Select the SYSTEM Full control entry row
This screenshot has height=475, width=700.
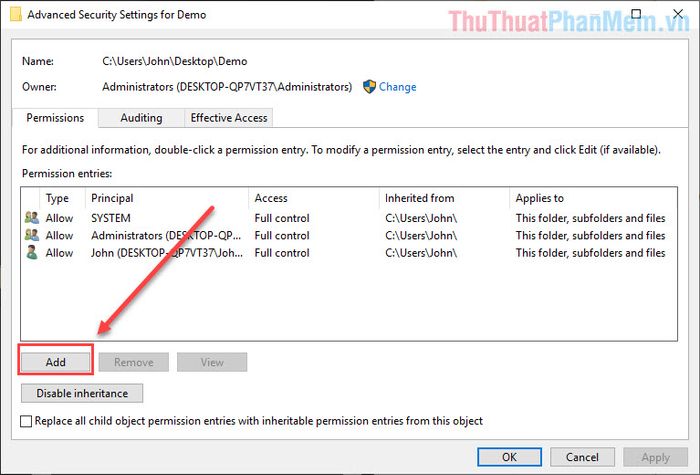coord(349,218)
